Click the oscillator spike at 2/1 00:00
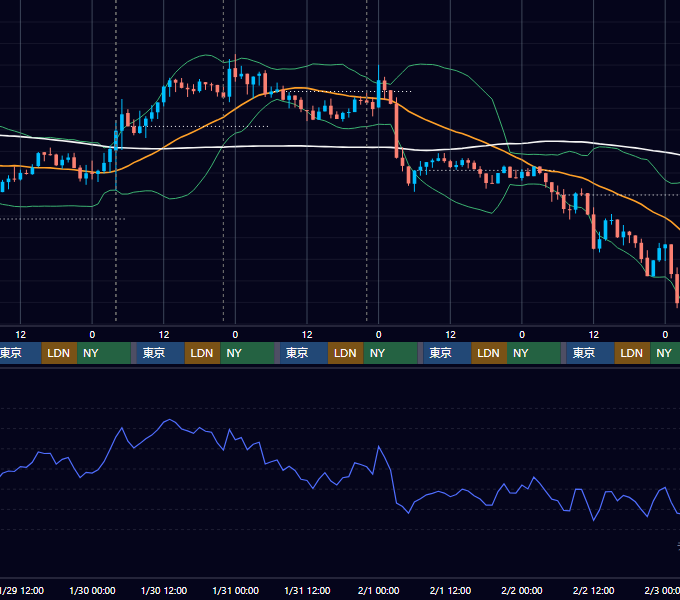Viewport: 680px width, 600px height. click(379, 447)
